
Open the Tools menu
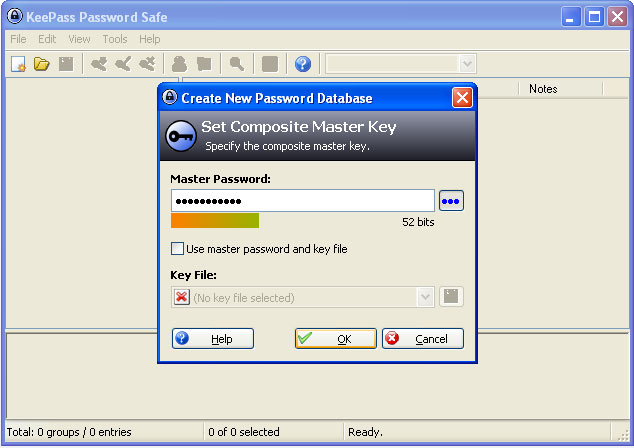(115, 39)
